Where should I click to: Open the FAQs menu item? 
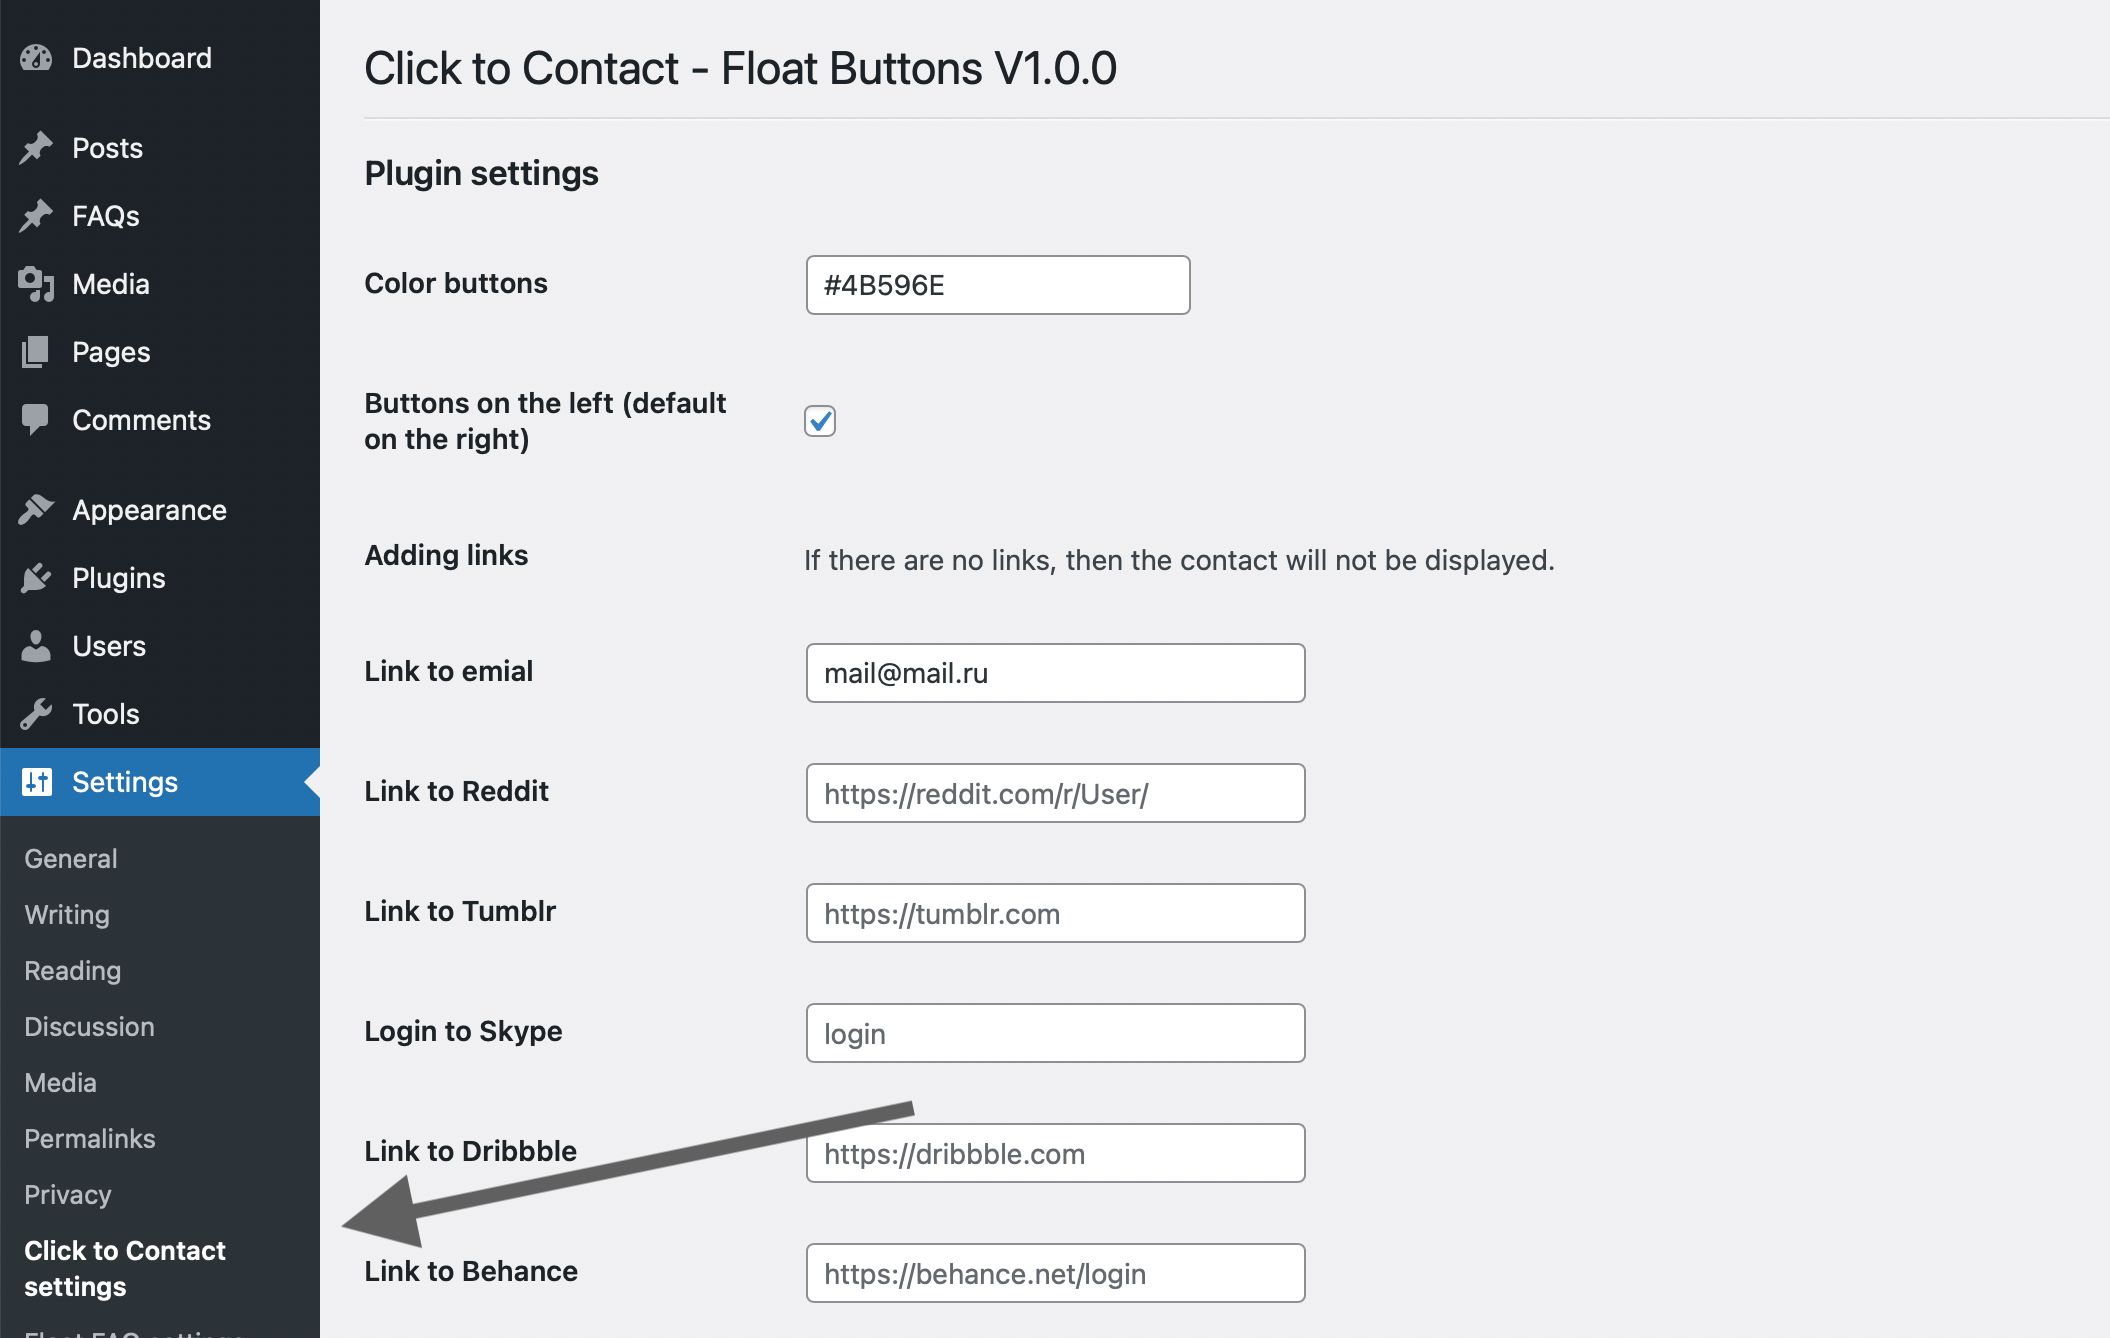pyautogui.click(x=105, y=216)
